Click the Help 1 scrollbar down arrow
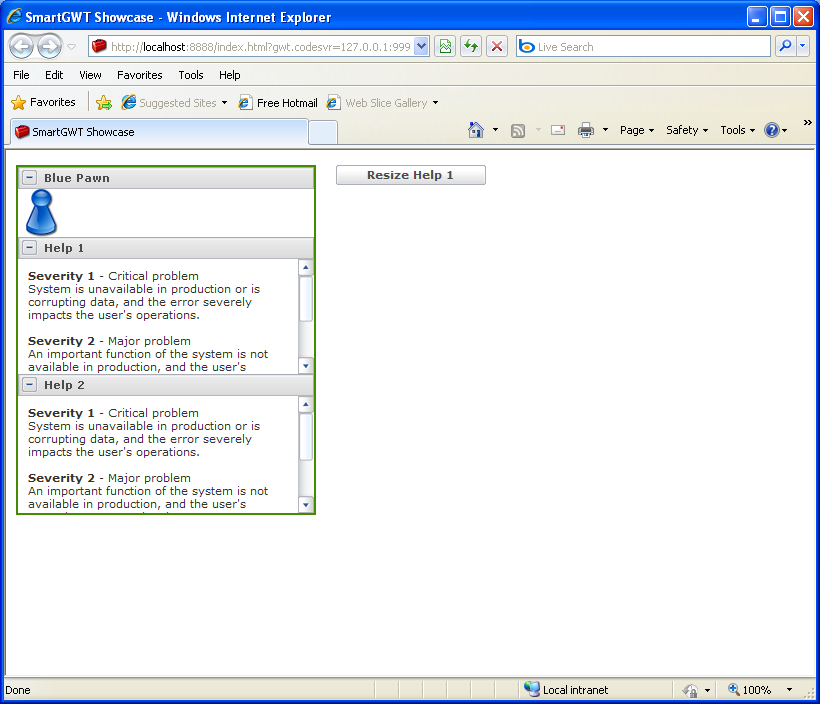This screenshot has width=820, height=704. pyautogui.click(x=305, y=366)
